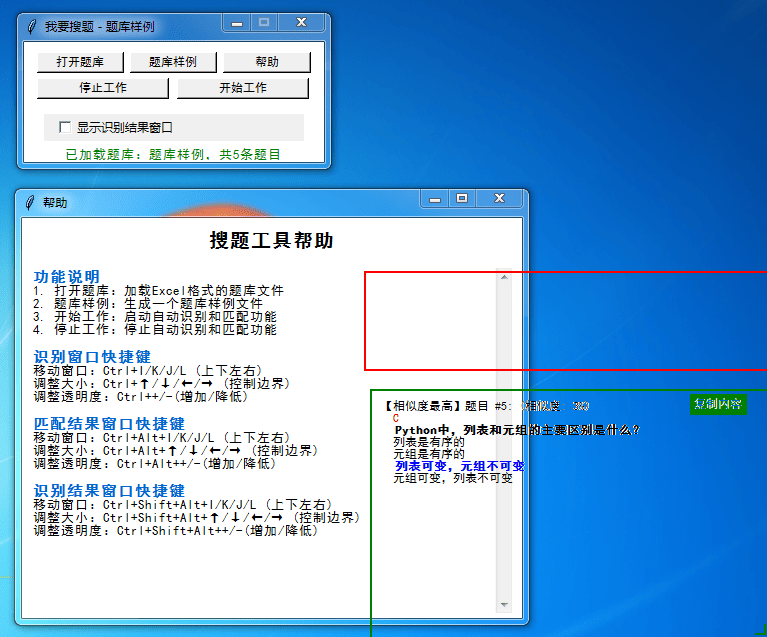
Task: Click the line 停止工作：停止自动识别和匹配功能
Action: 155,329
